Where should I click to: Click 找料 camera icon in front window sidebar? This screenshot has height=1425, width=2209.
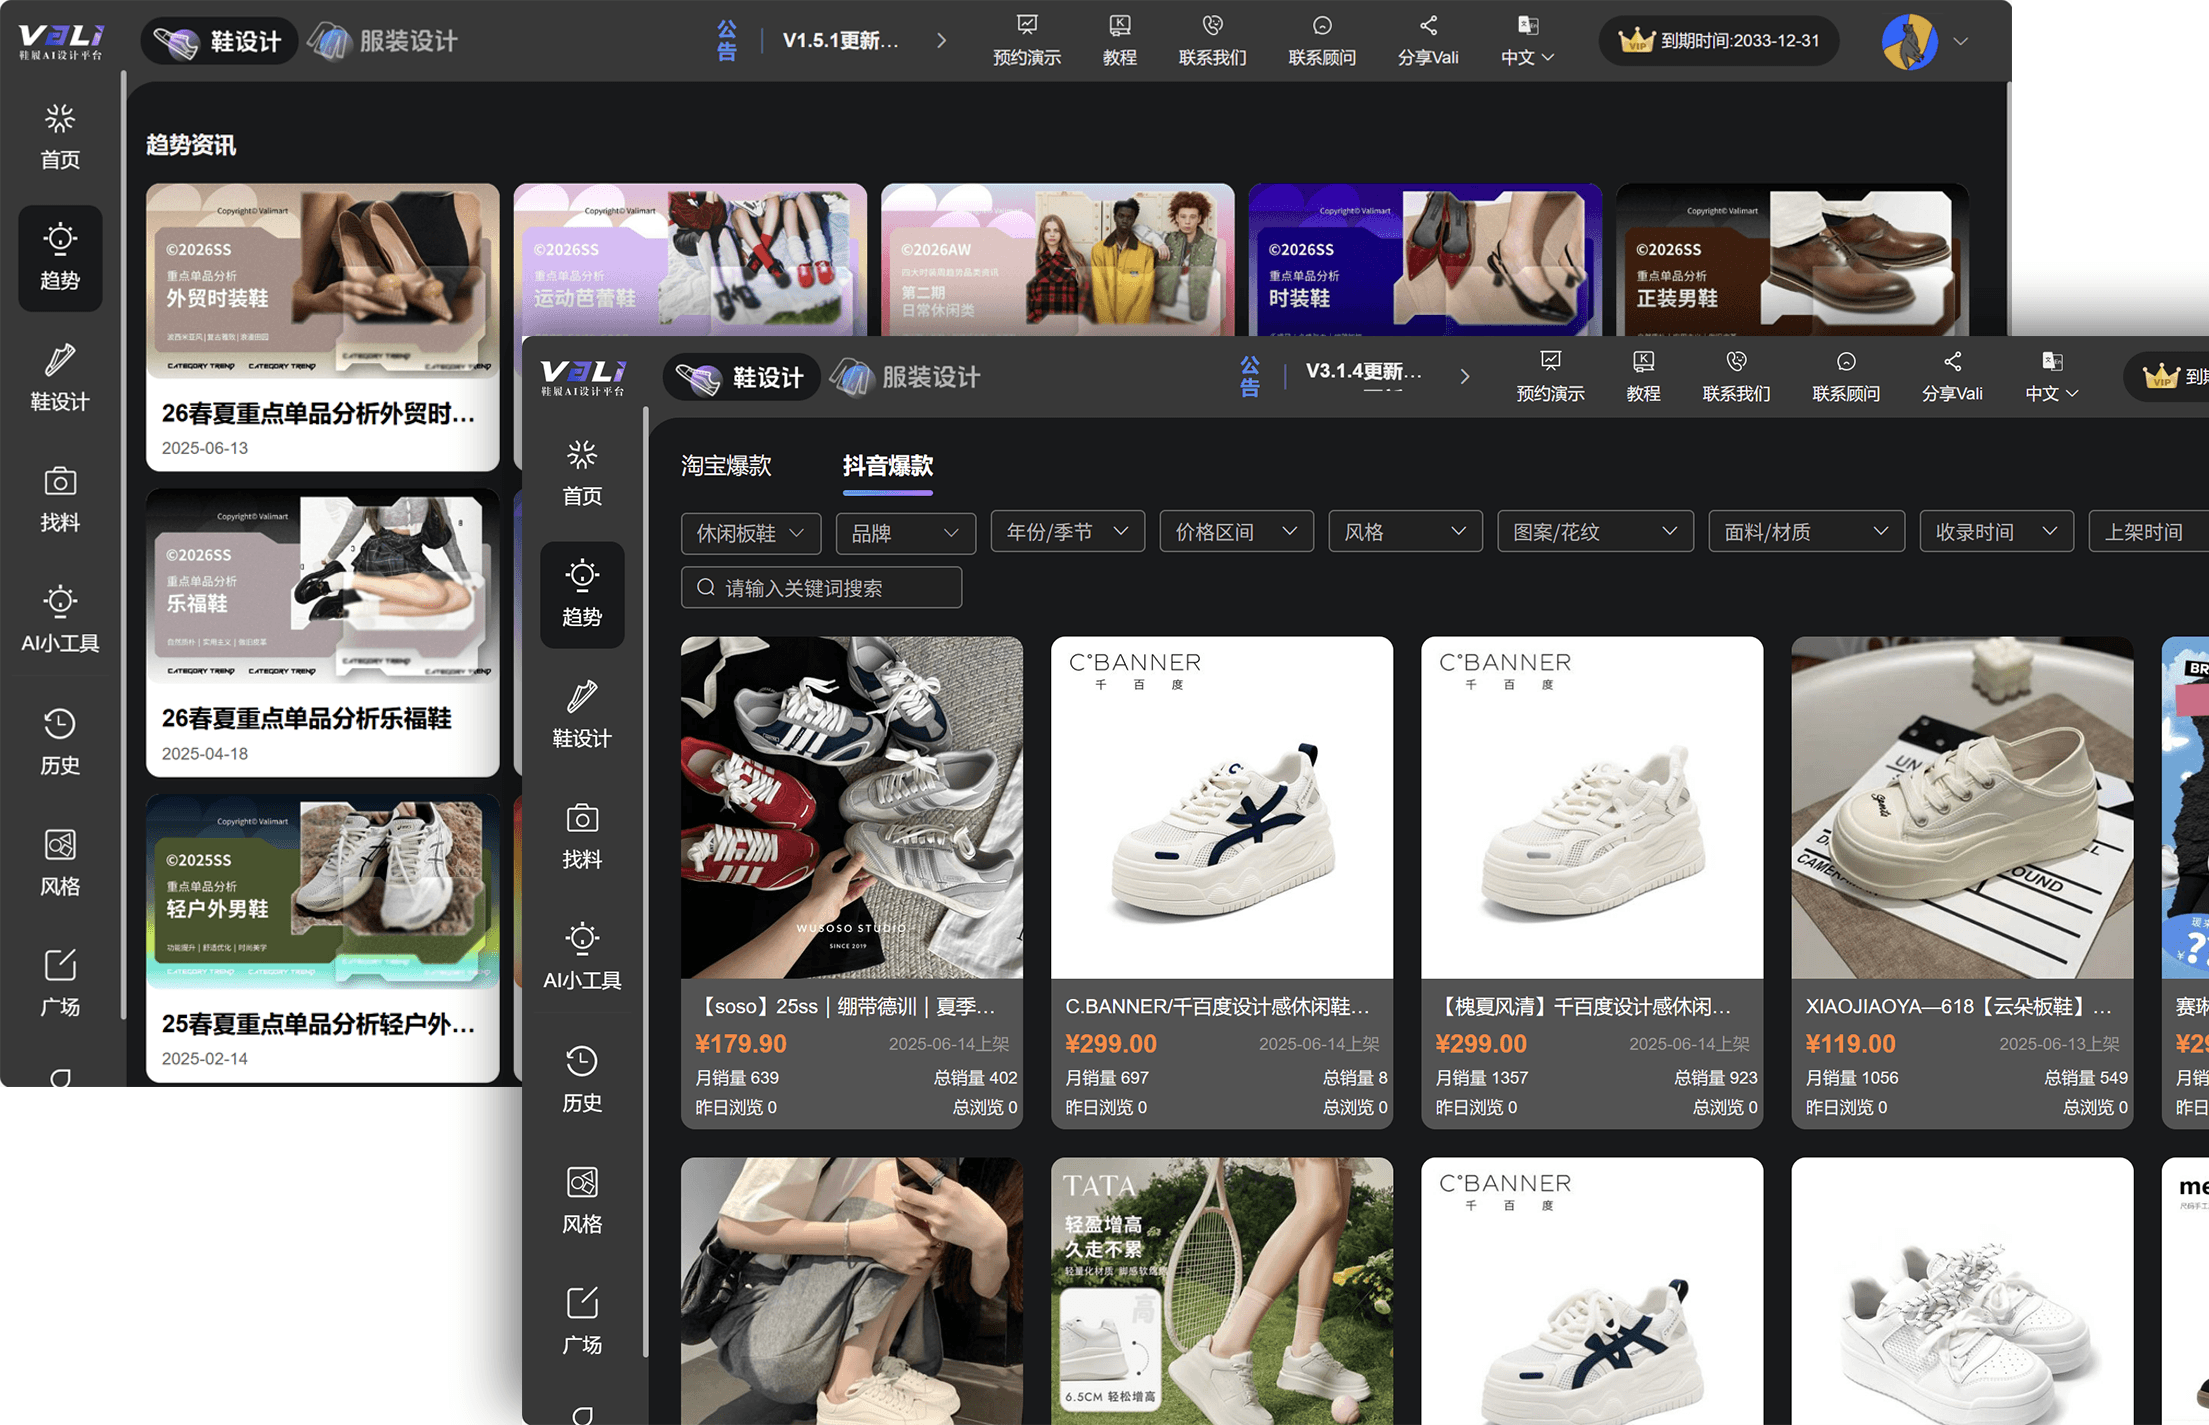point(582,818)
